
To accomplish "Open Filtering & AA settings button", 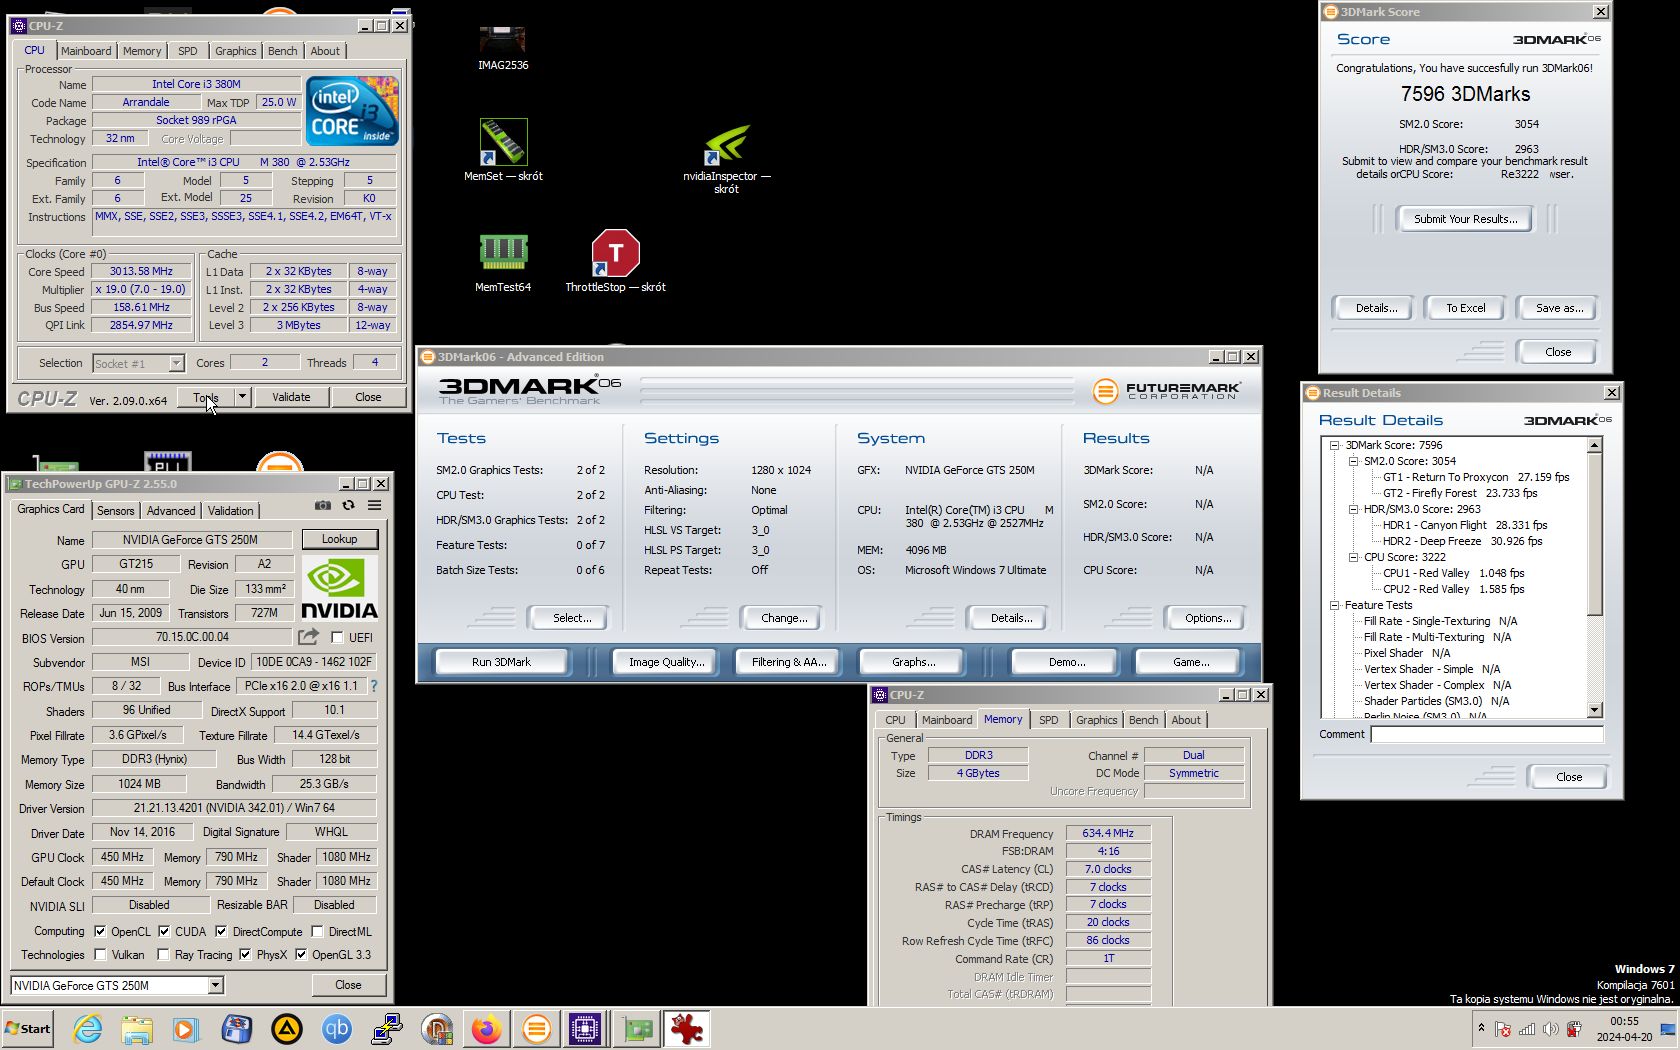I will [789, 662].
